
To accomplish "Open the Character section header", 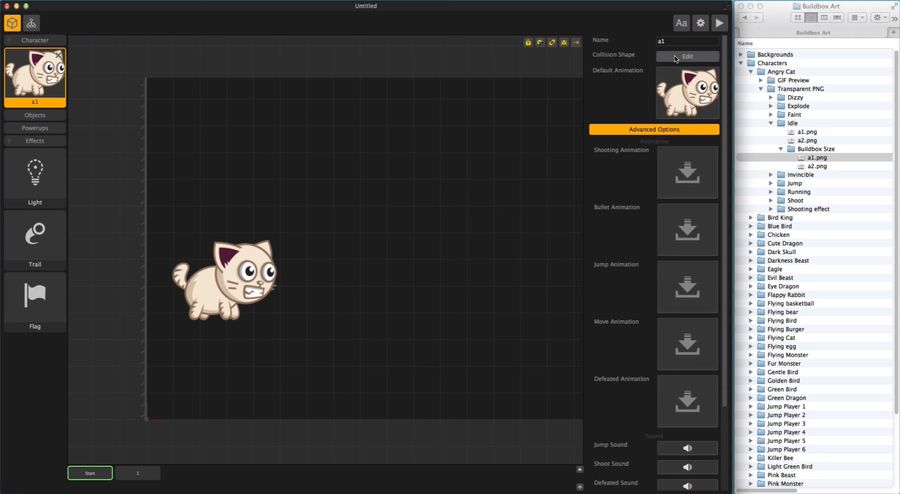I will tap(35, 40).
